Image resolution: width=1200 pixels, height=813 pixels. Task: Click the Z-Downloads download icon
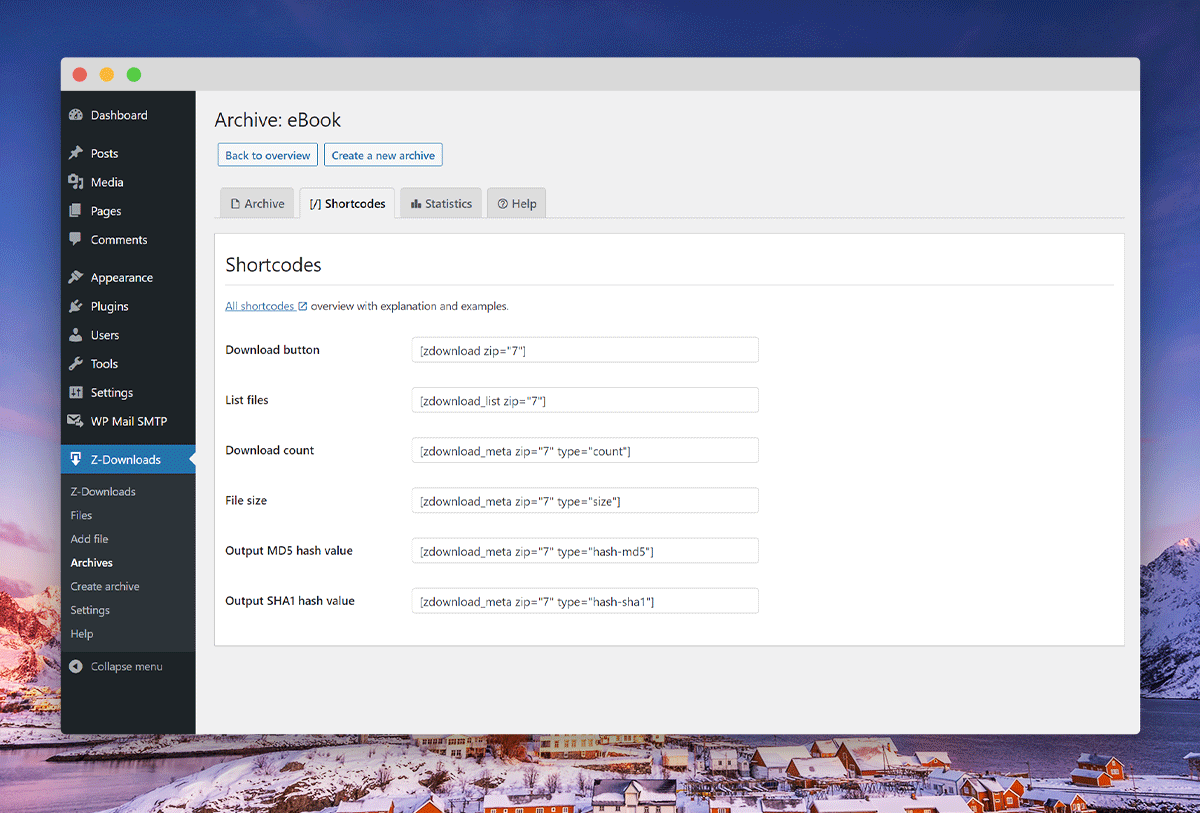click(x=76, y=459)
